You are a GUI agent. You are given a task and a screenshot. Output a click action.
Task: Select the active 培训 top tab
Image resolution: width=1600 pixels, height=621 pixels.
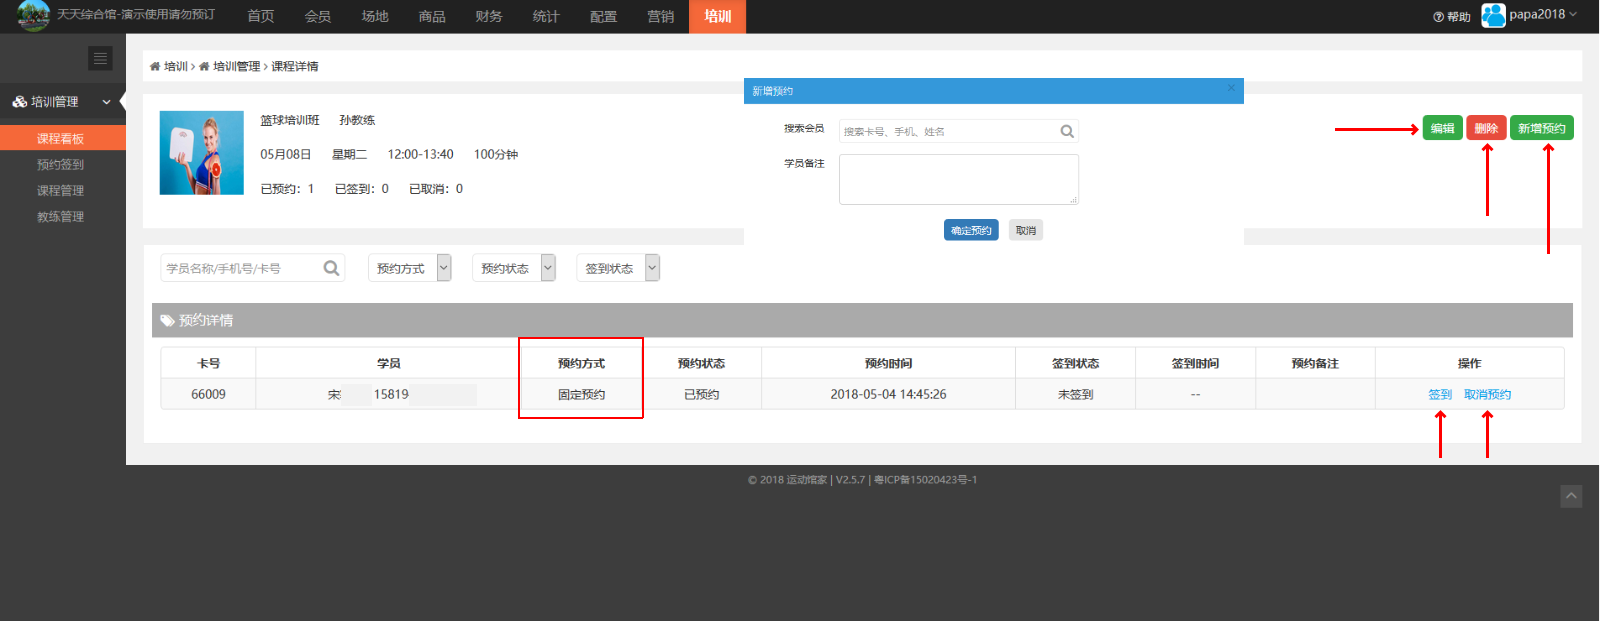718,16
